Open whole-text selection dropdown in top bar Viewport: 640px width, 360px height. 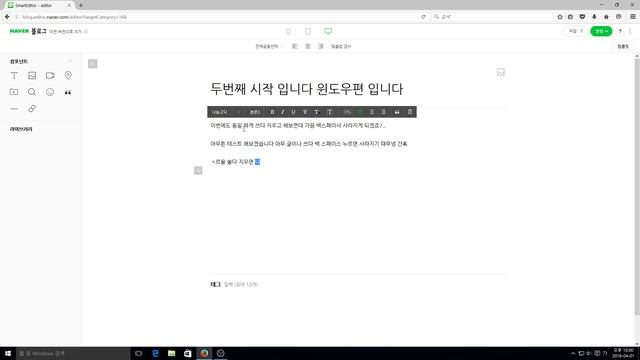pos(269,47)
